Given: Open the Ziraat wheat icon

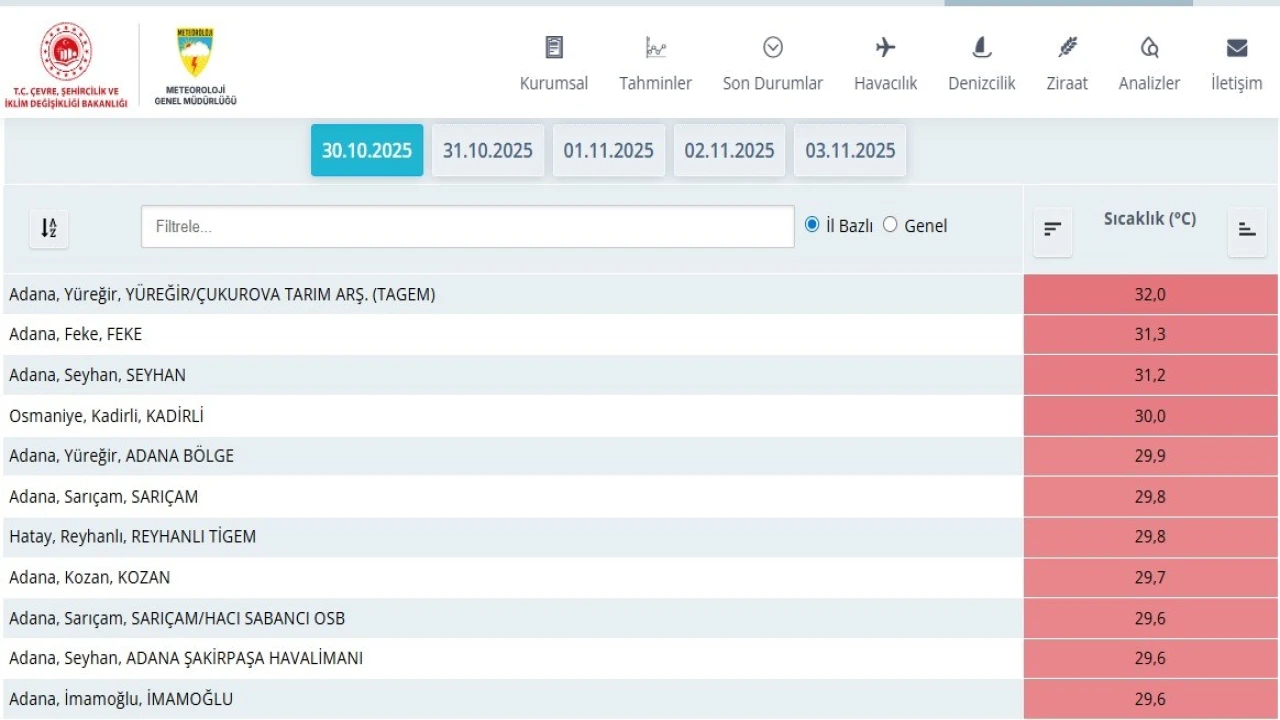Looking at the screenshot, I should tap(1067, 48).
